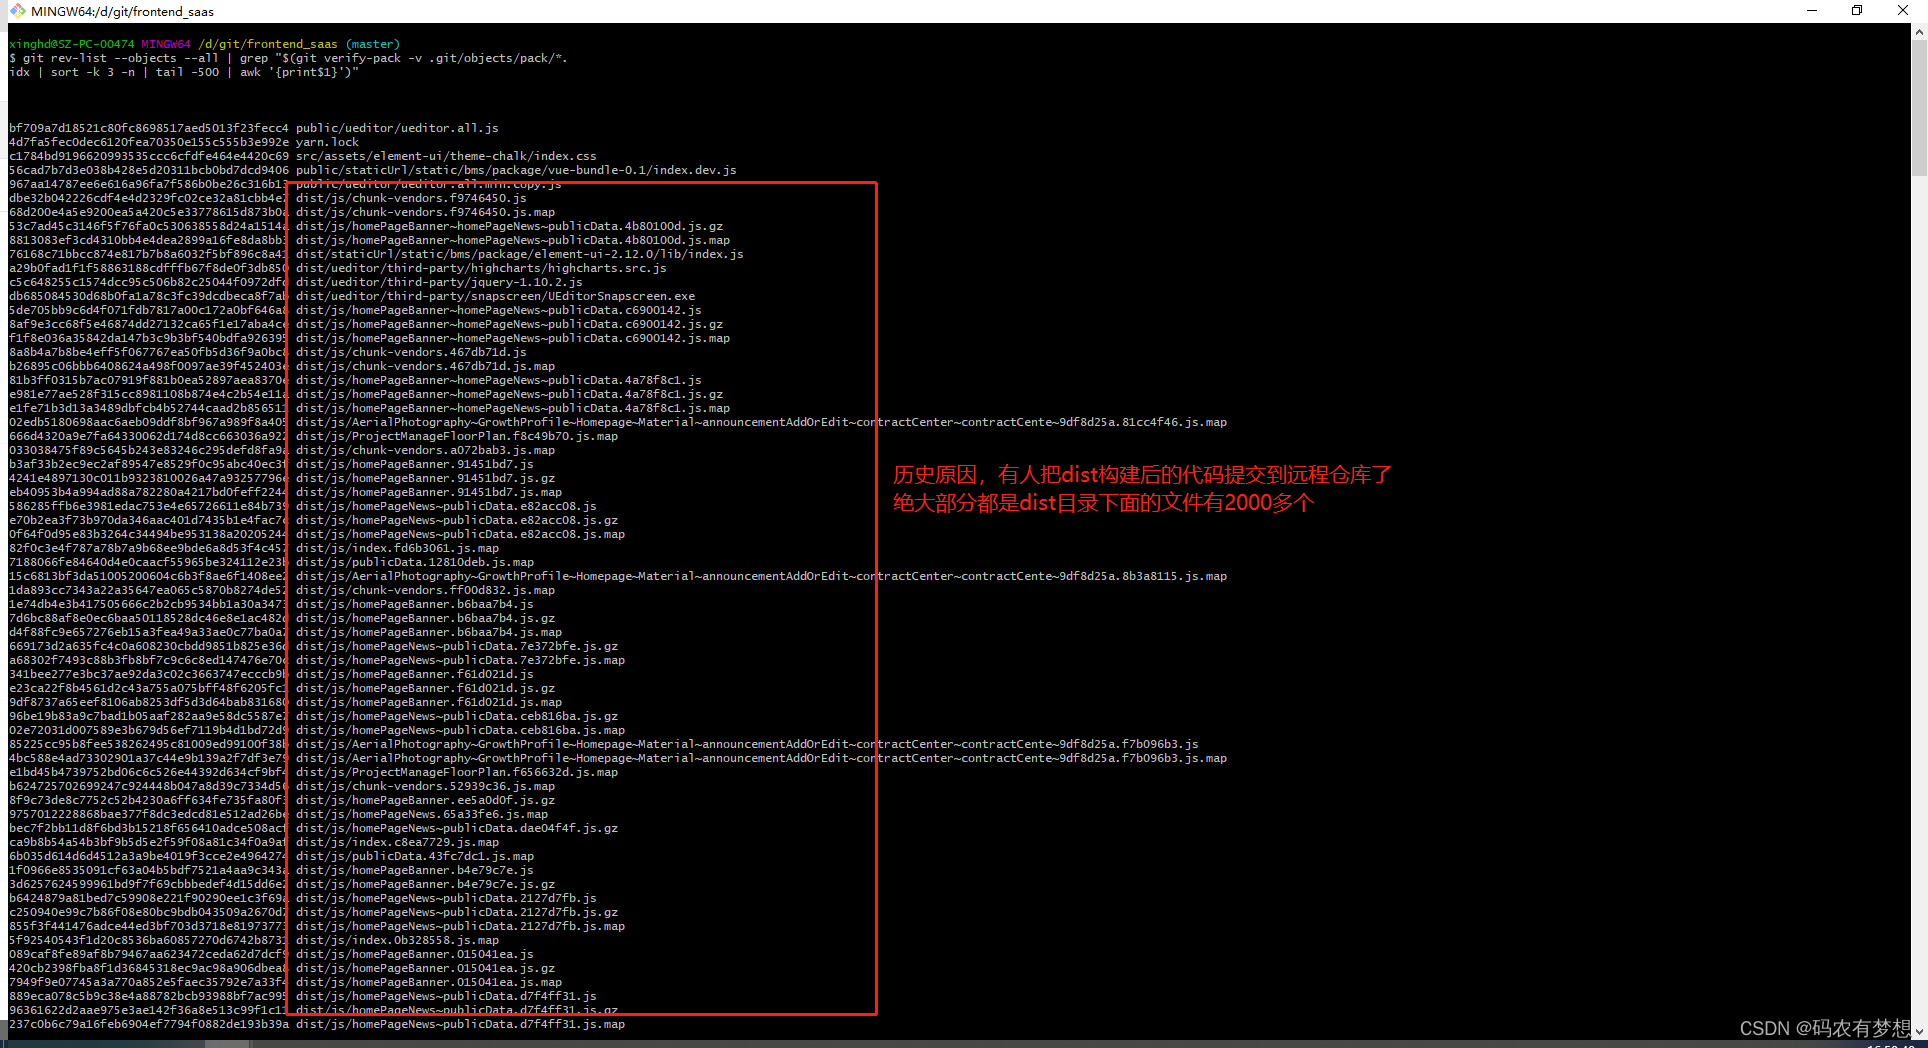
Task: Select 'ProjectManageFloorPlan.f656632d.js.map' entry
Action: tap(457, 772)
